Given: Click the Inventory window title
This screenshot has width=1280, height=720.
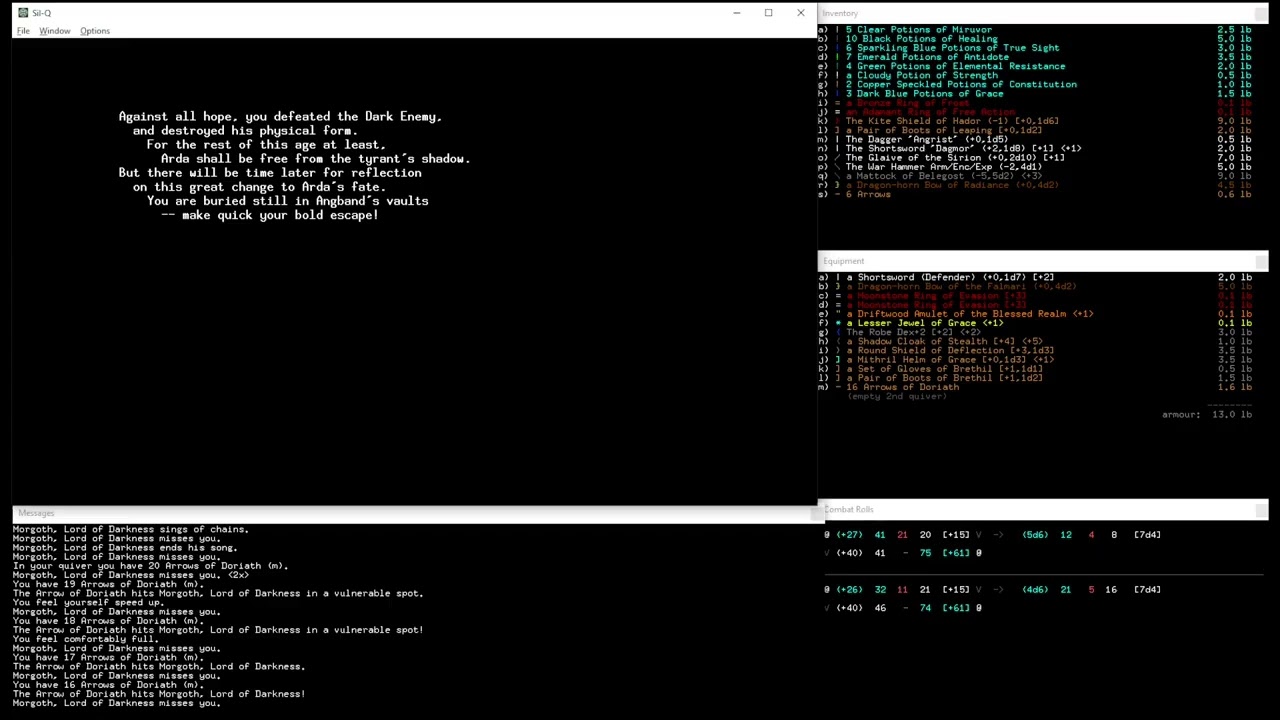Looking at the screenshot, I should 841,13.
